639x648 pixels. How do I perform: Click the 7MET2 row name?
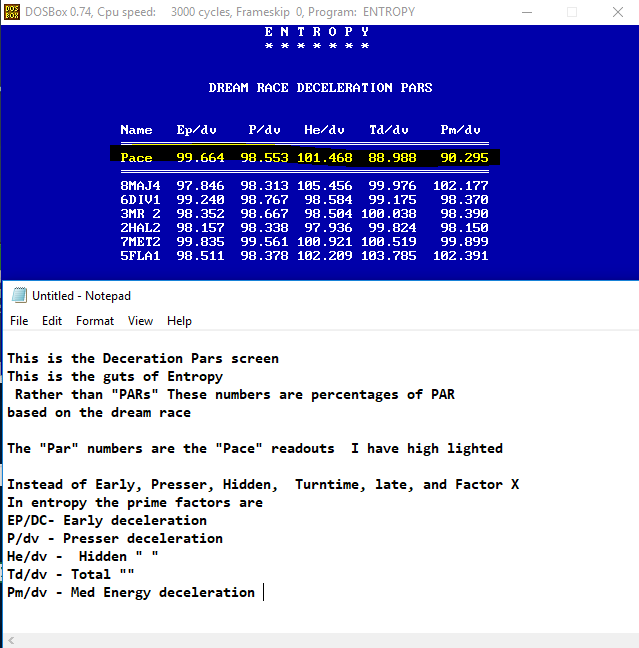point(140,242)
